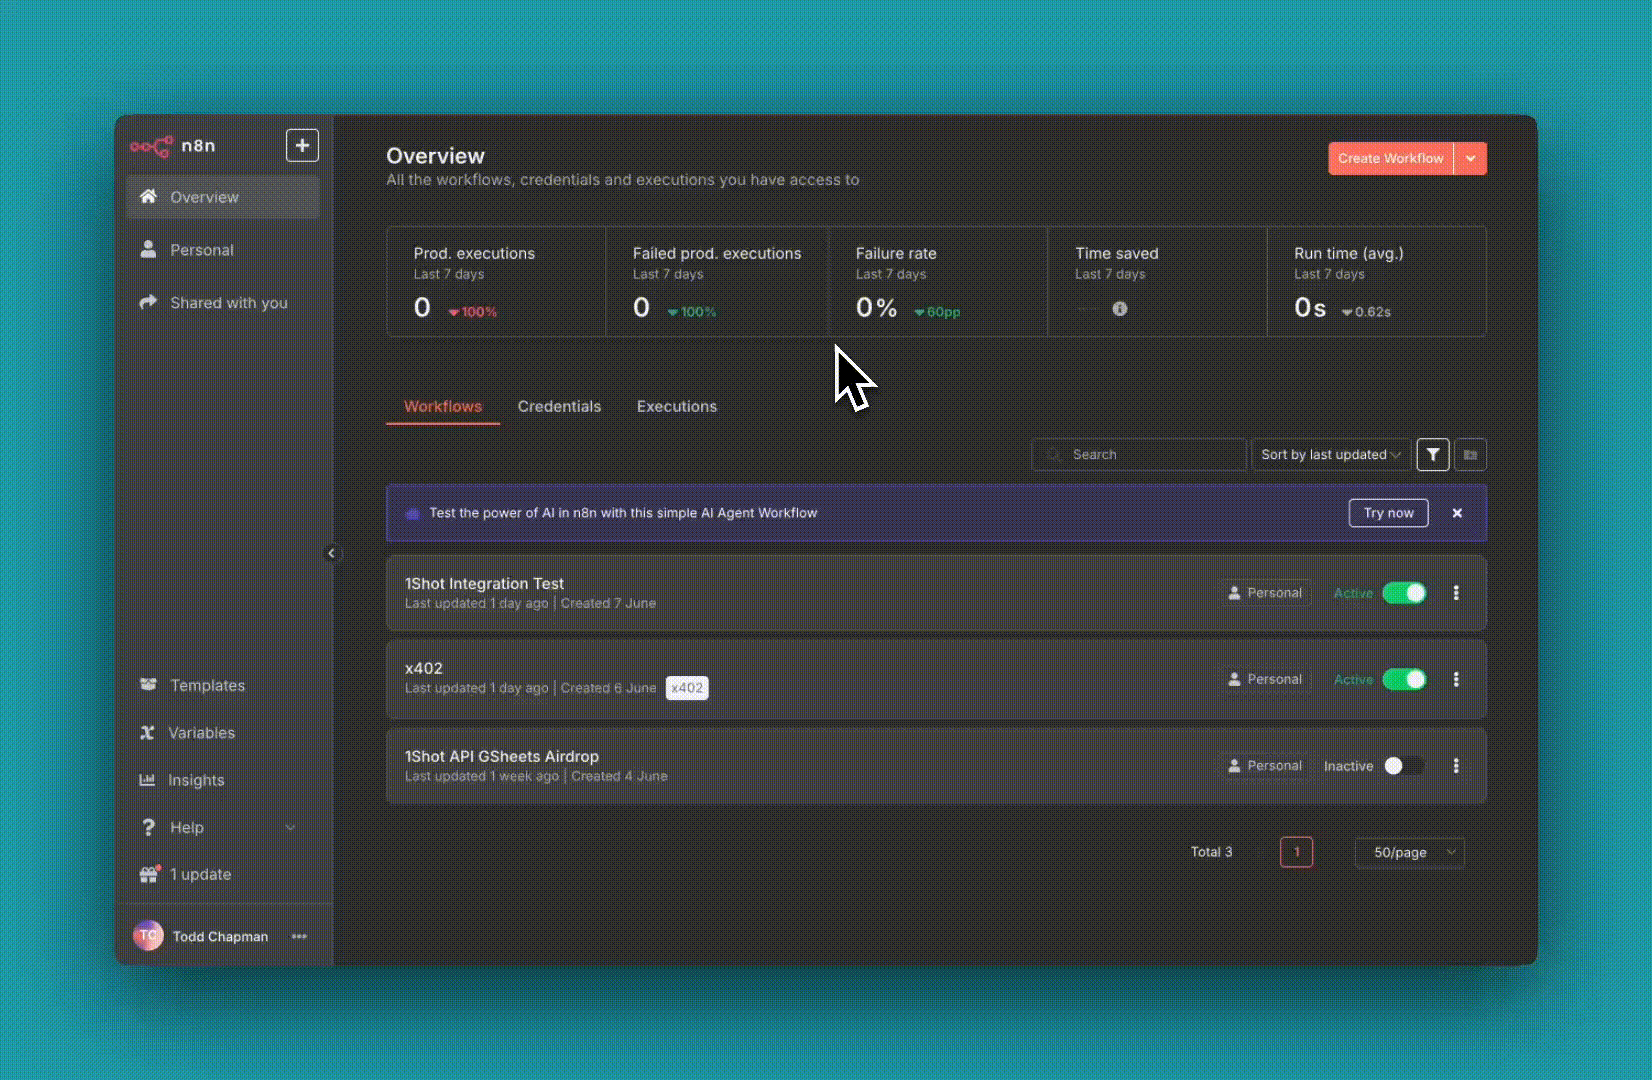This screenshot has width=1652, height=1080.
Task: Open the three-dot menu for x402 workflow
Action: pyautogui.click(x=1456, y=679)
